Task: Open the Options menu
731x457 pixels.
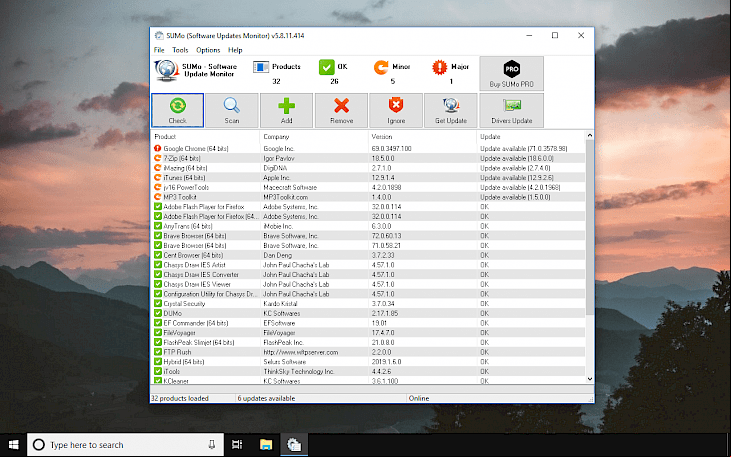Action: coord(208,50)
